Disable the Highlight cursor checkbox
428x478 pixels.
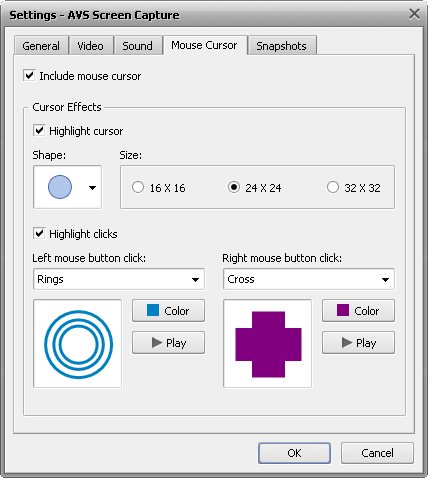39,131
